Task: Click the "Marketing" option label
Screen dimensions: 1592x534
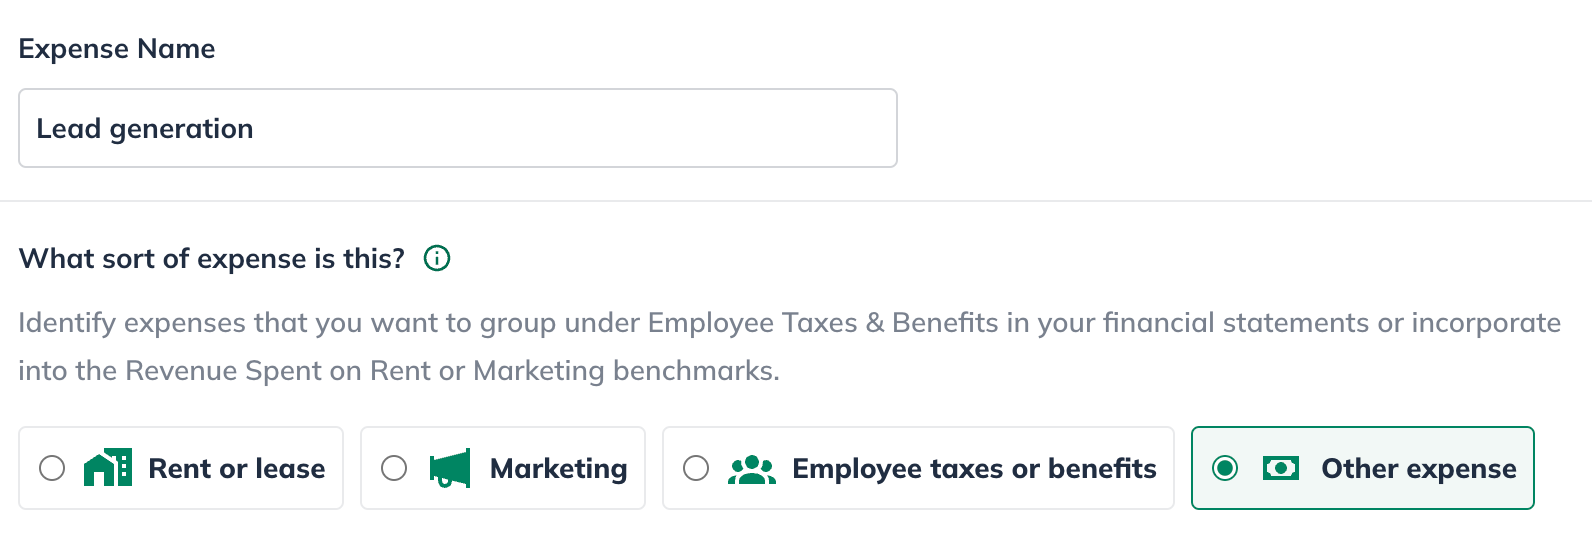Action: (x=558, y=469)
